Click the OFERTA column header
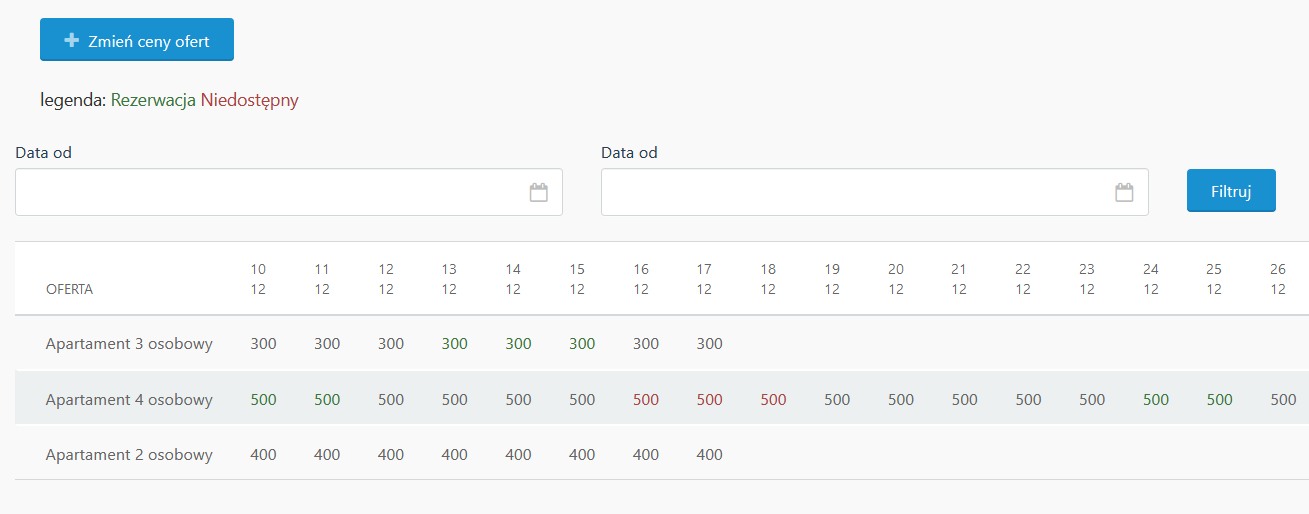1309x514 pixels. [x=70, y=290]
